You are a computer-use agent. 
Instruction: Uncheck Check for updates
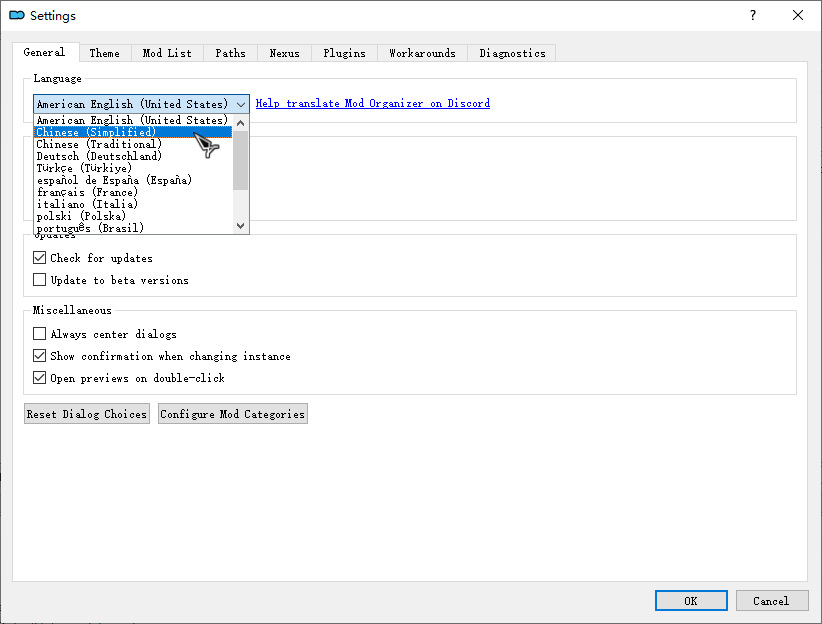(x=93, y=258)
